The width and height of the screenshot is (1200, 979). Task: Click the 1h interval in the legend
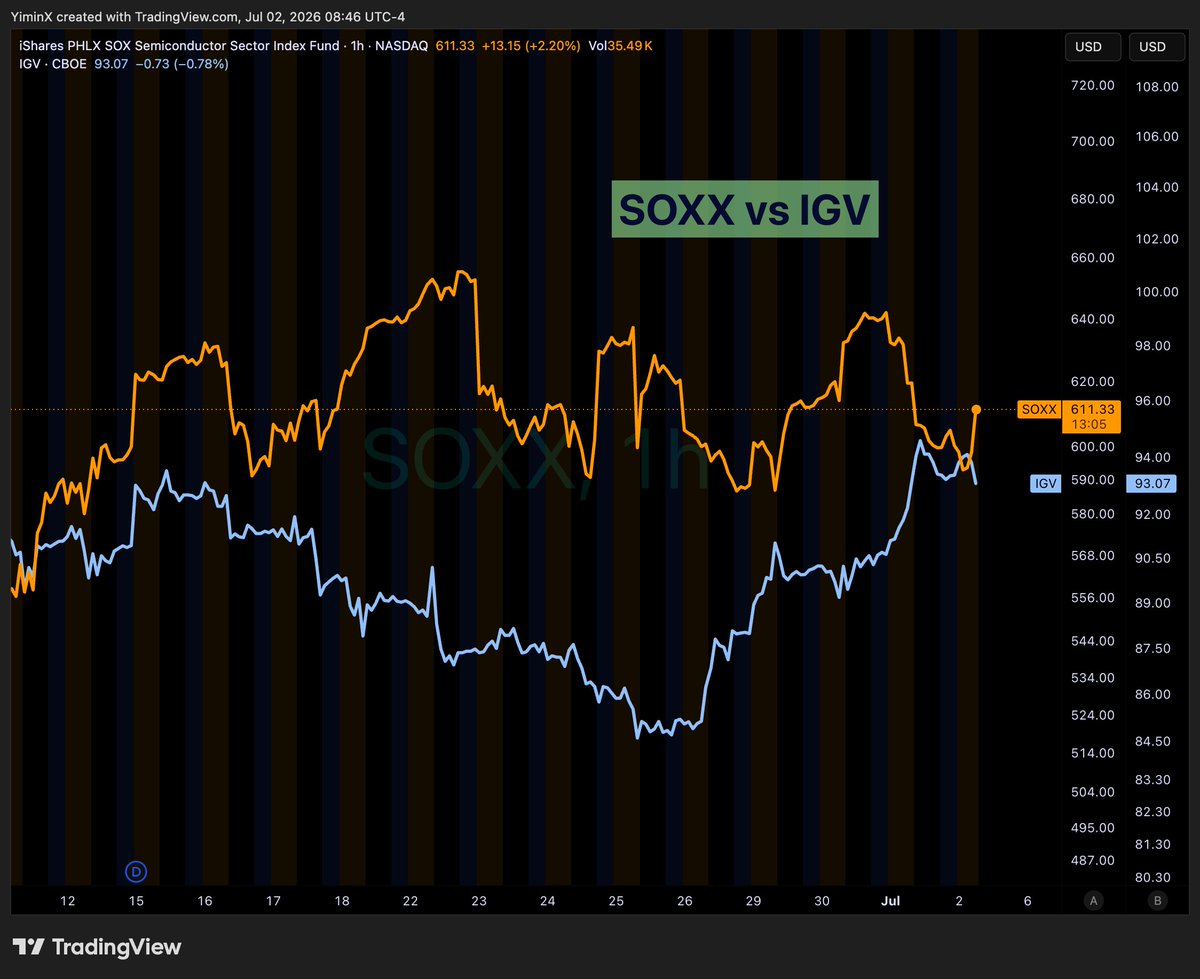tap(356, 46)
